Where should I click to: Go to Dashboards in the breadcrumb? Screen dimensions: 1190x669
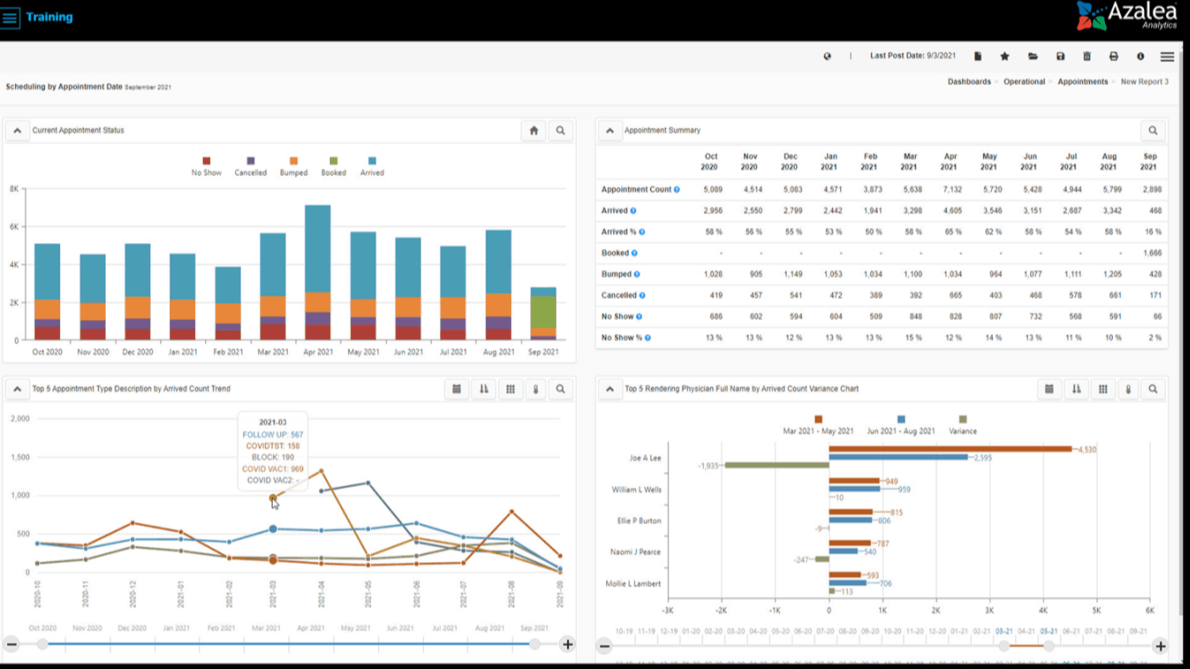[969, 82]
